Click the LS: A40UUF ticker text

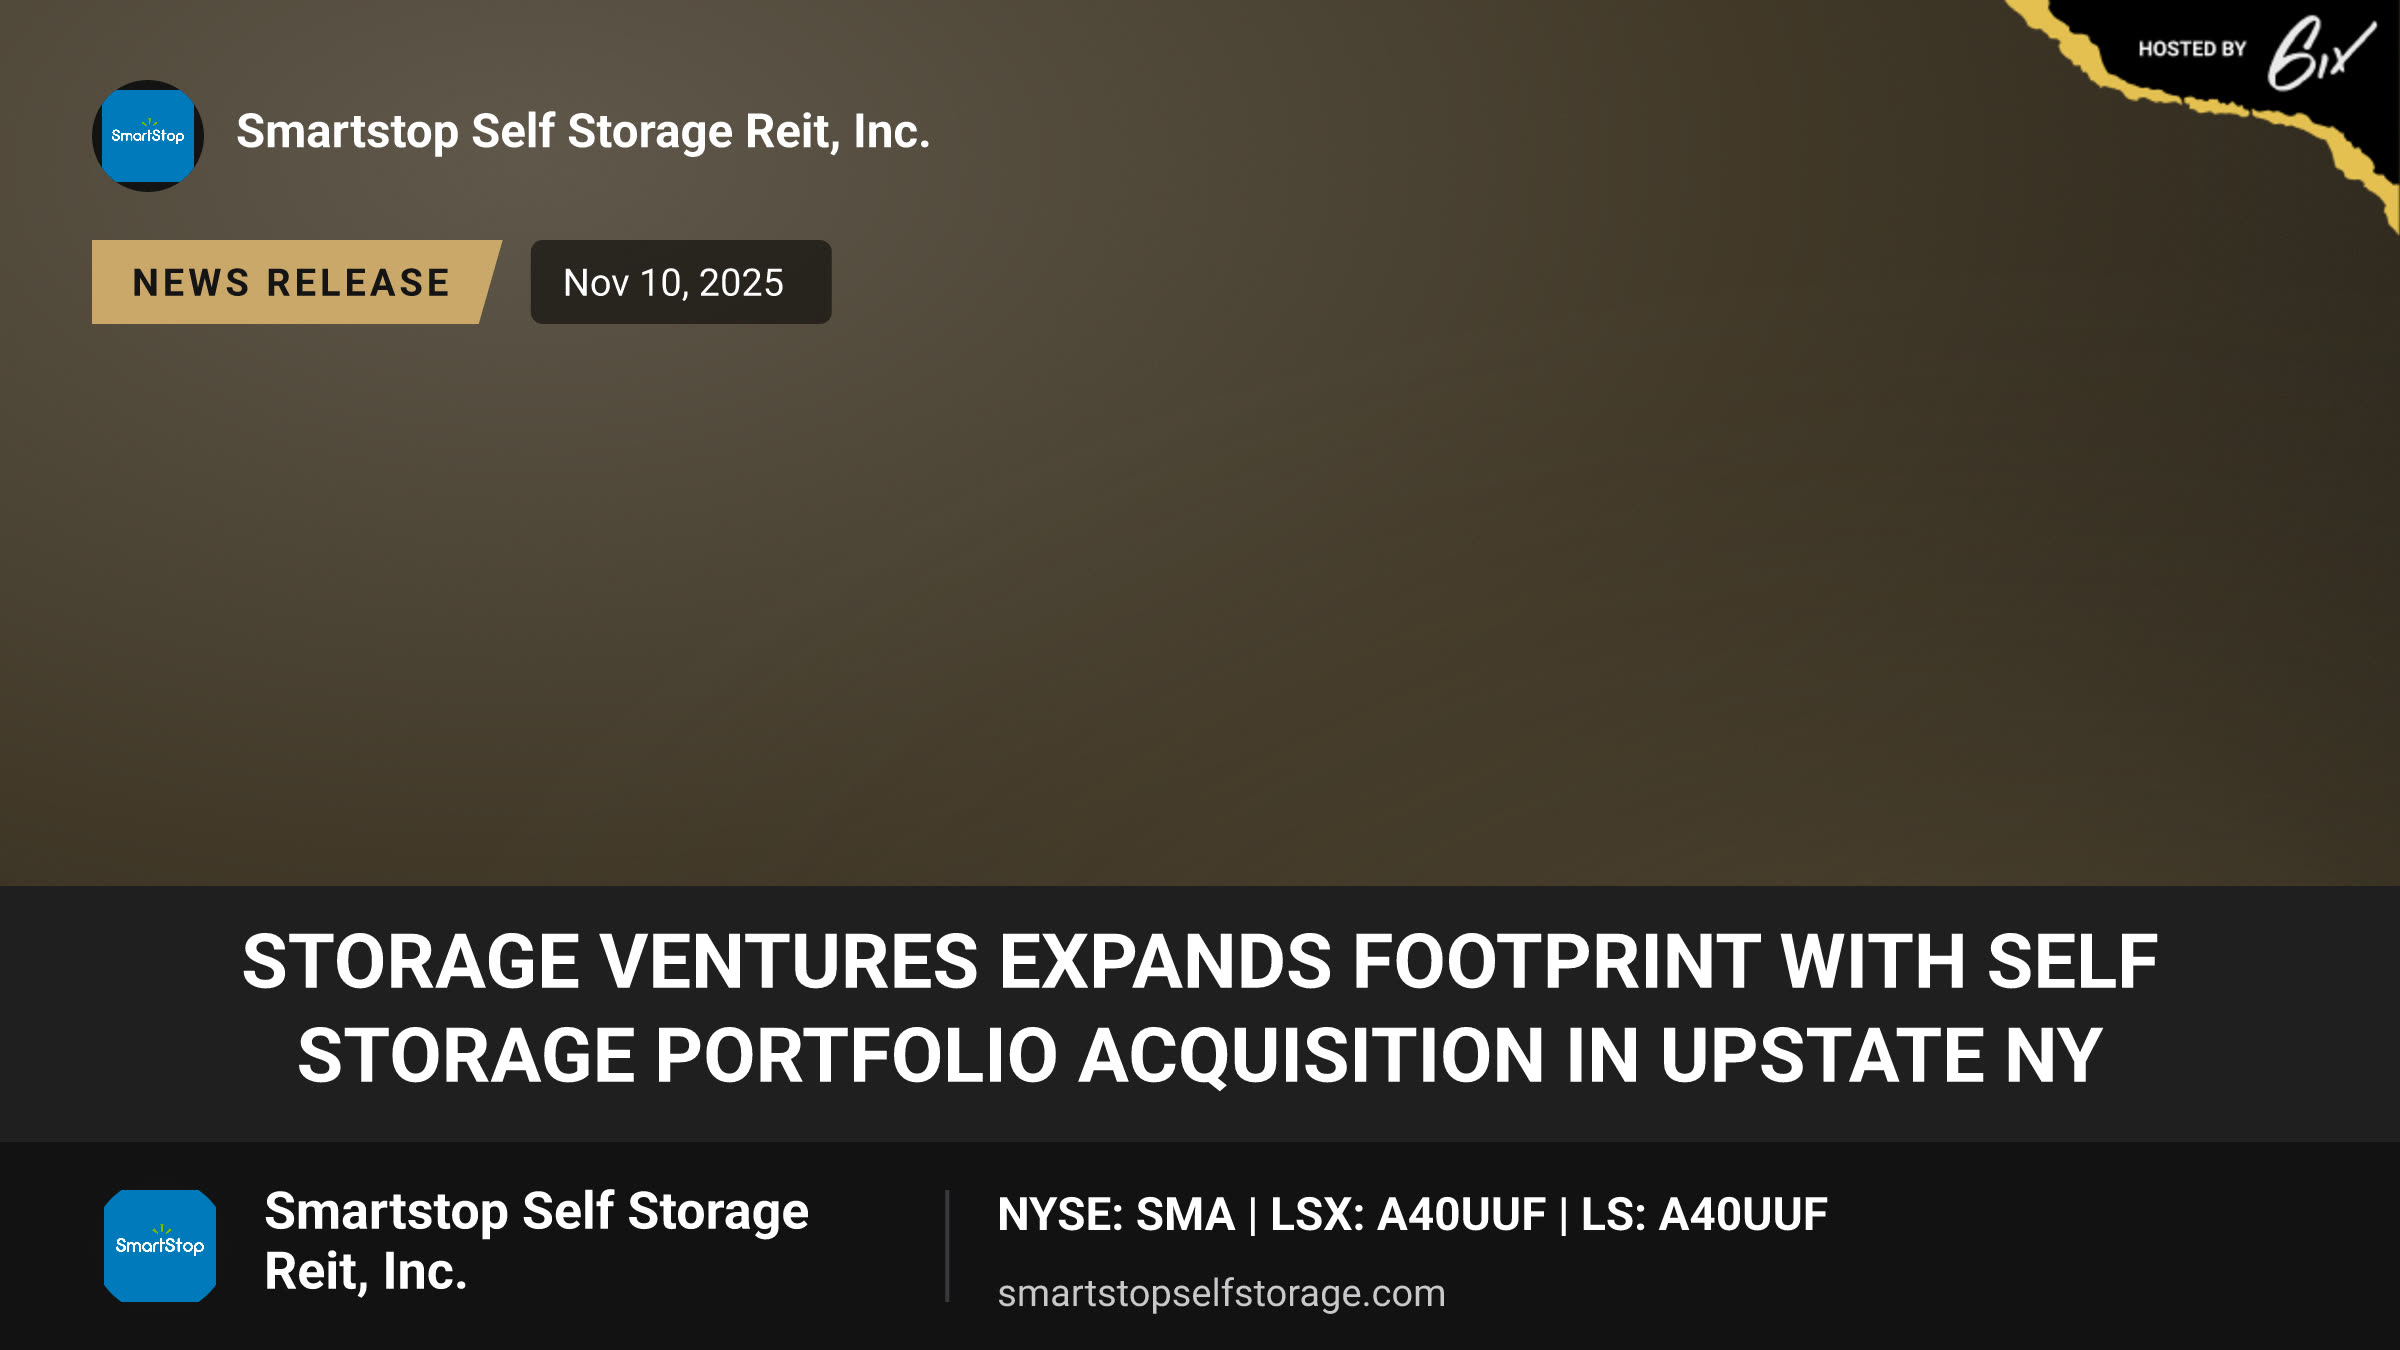(x=1704, y=1215)
